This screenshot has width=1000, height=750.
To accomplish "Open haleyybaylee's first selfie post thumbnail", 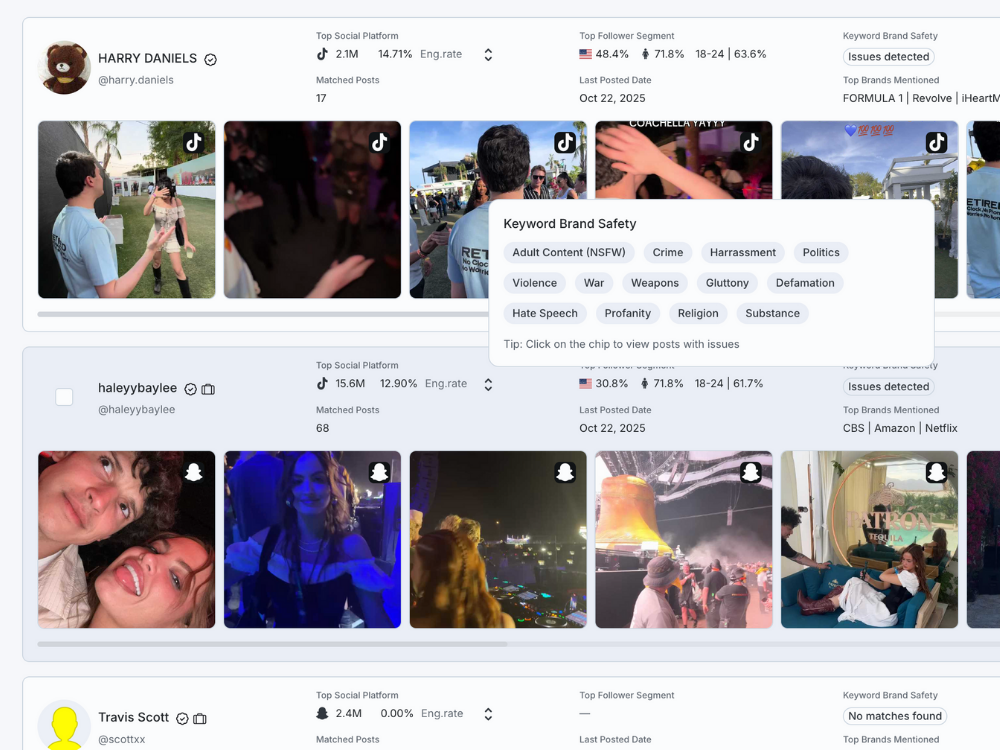I will pos(126,539).
